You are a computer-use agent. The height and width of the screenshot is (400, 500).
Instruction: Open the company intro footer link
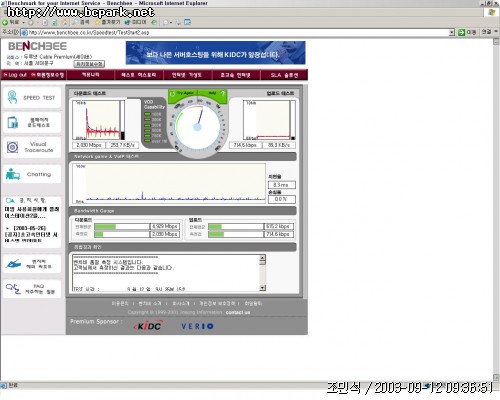[180, 304]
